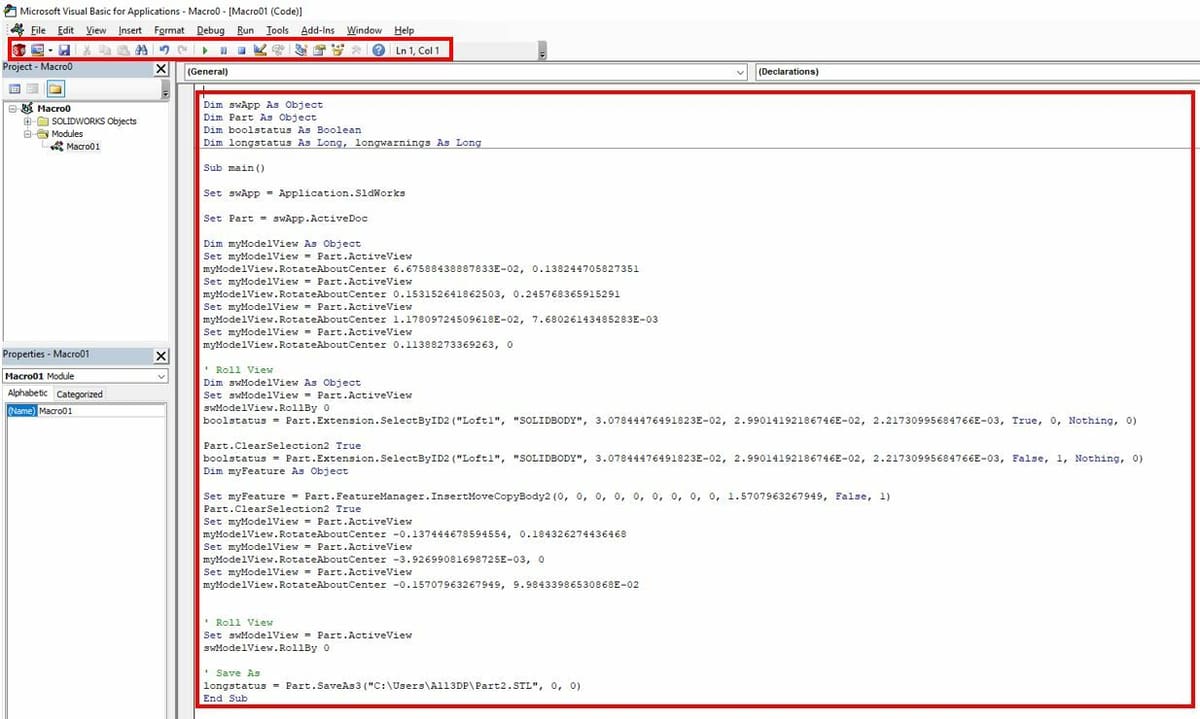Click the (Name) property value field
This screenshot has height=719, width=1200.
click(100, 411)
